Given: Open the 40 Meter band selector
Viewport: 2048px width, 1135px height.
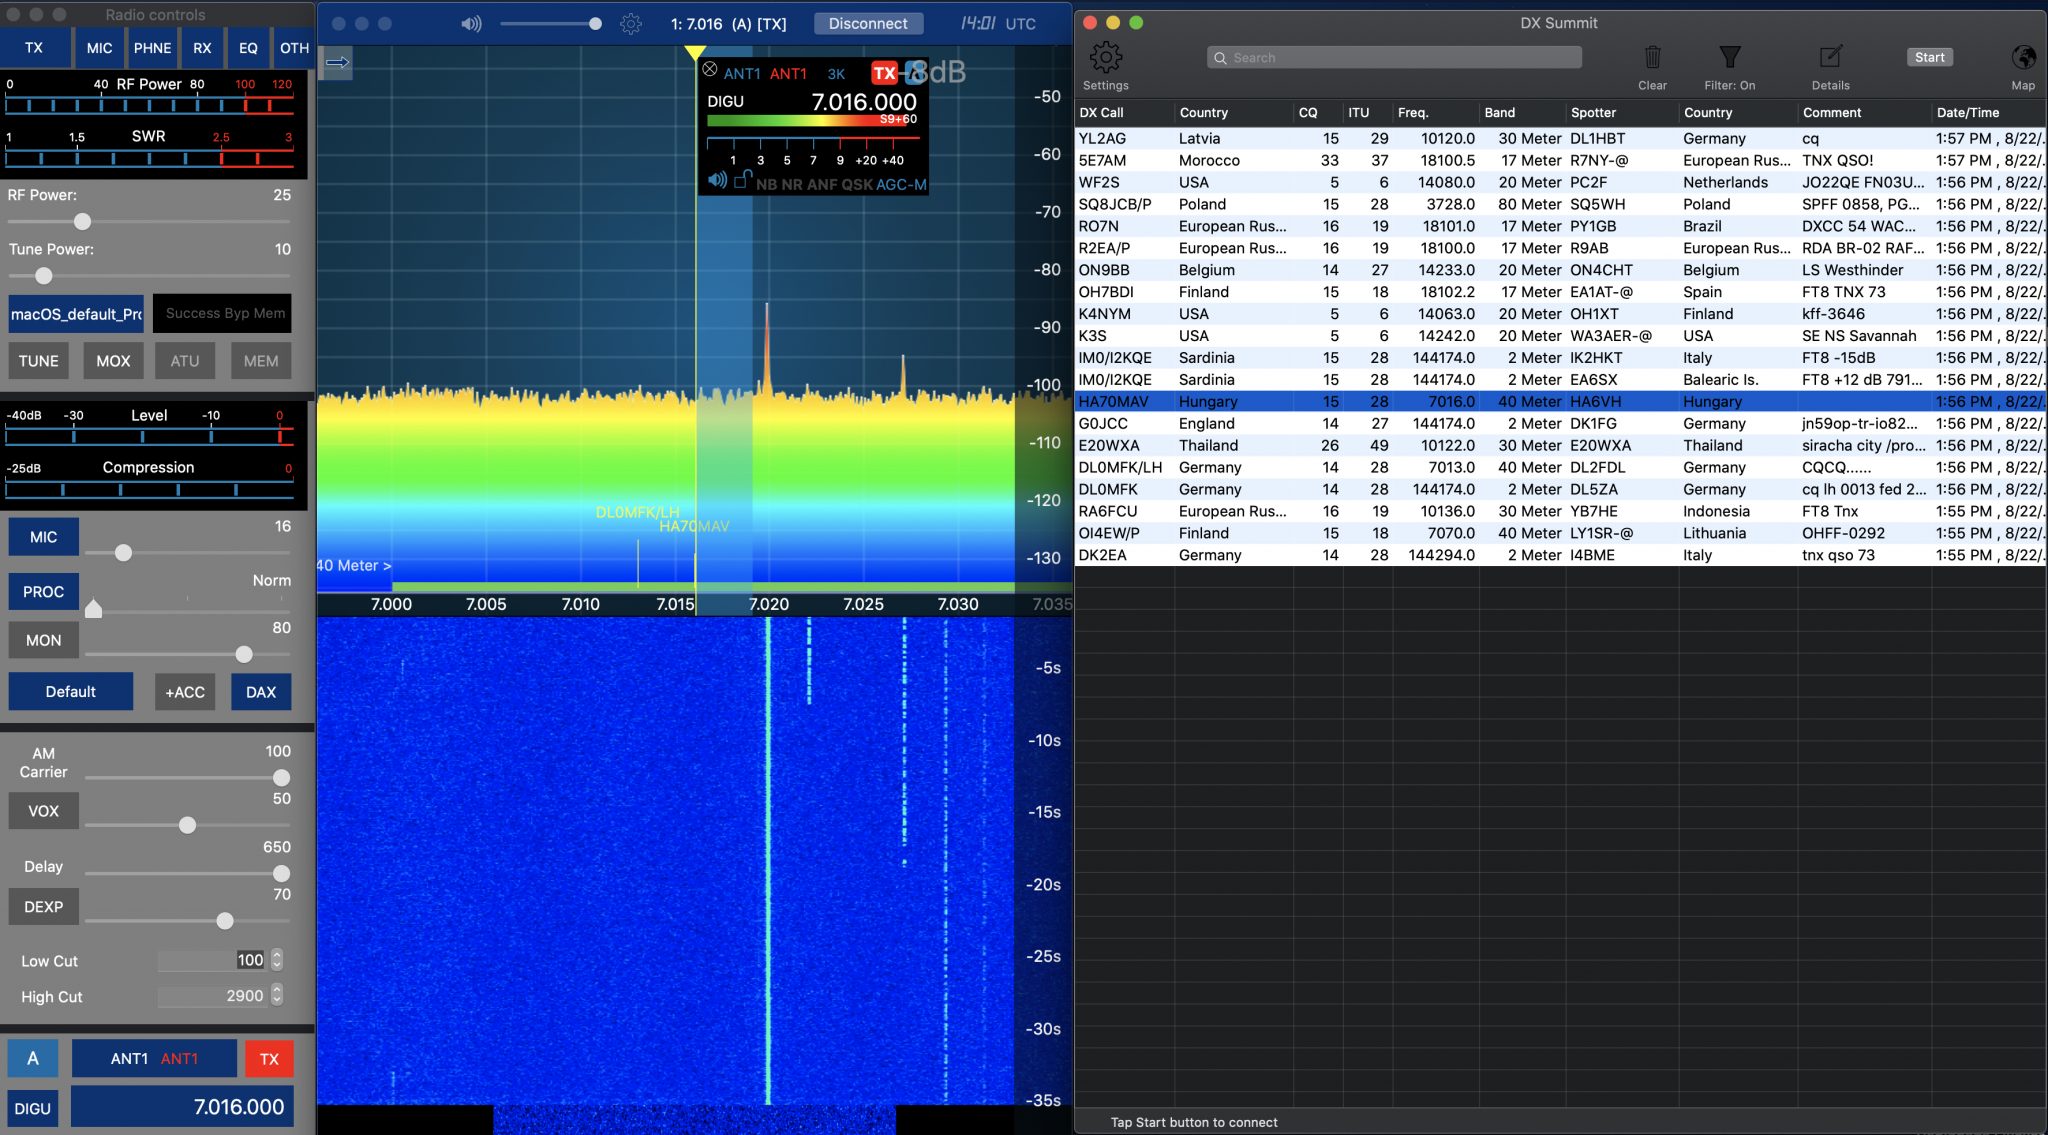Looking at the screenshot, I should pyautogui.click(x=352, y=565).
